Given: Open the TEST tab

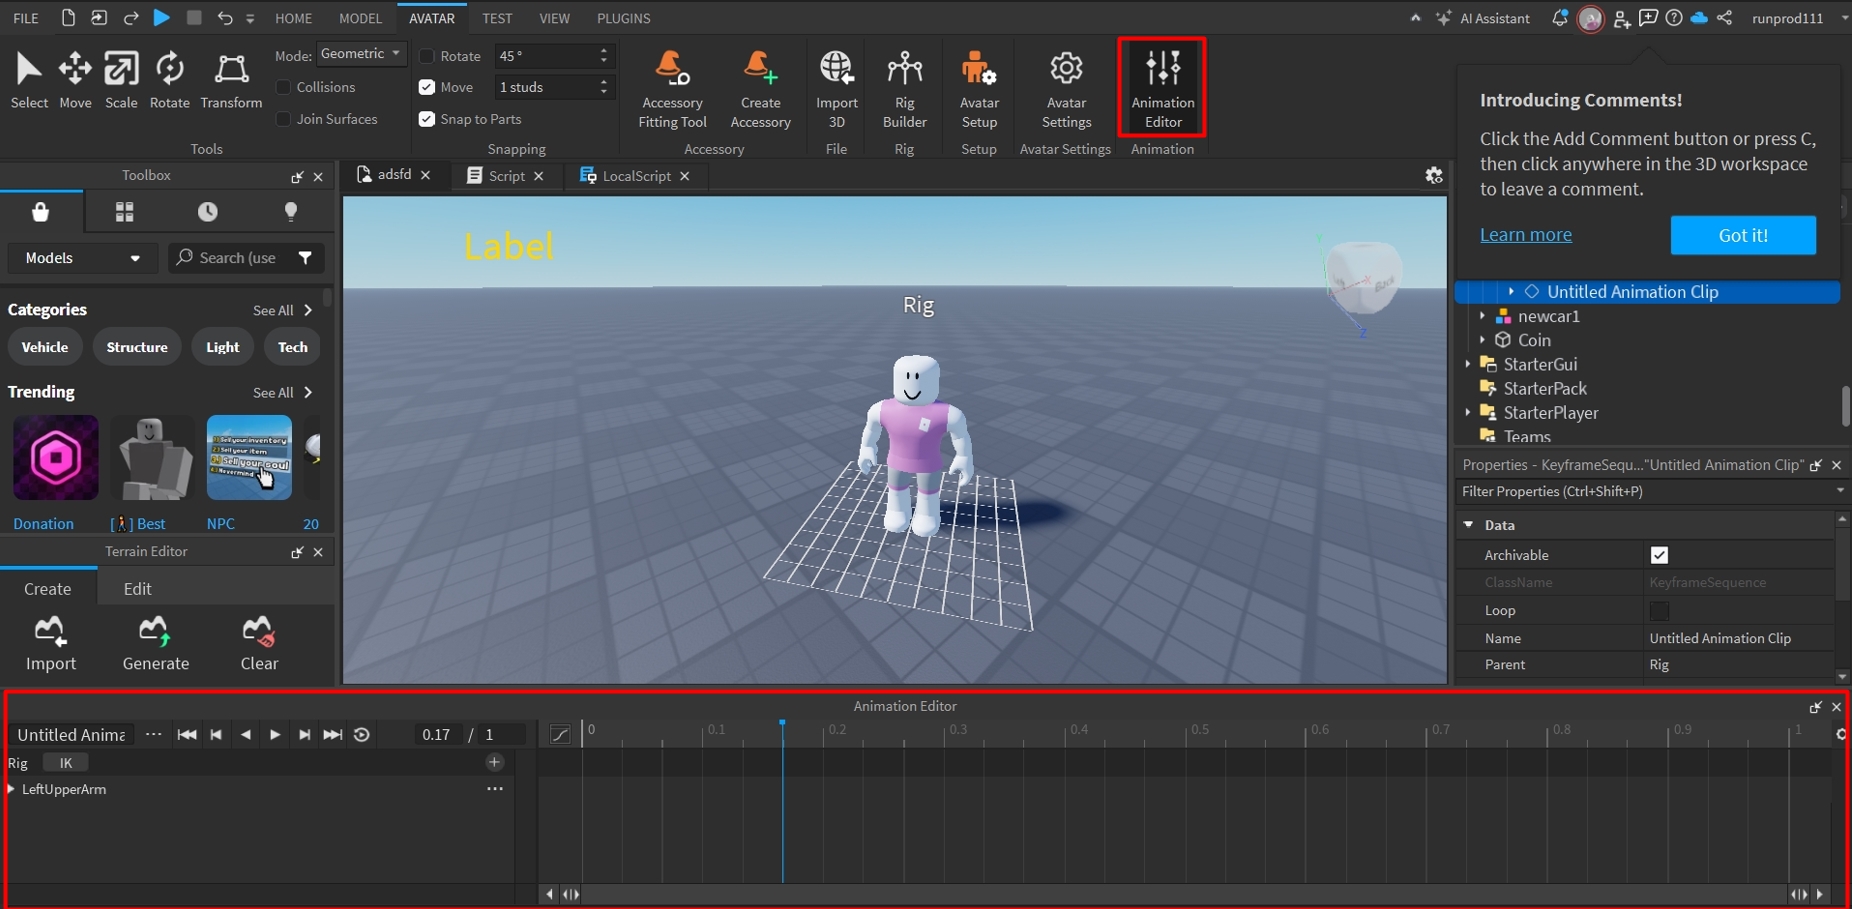Looking at the screenshot, I should [497, 18].
